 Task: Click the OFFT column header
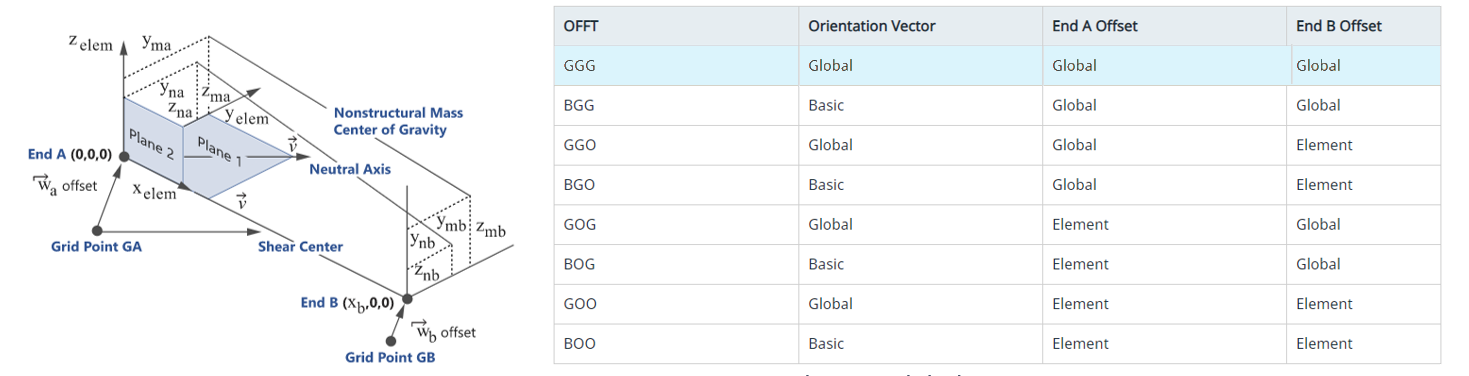tap(581, 26)
